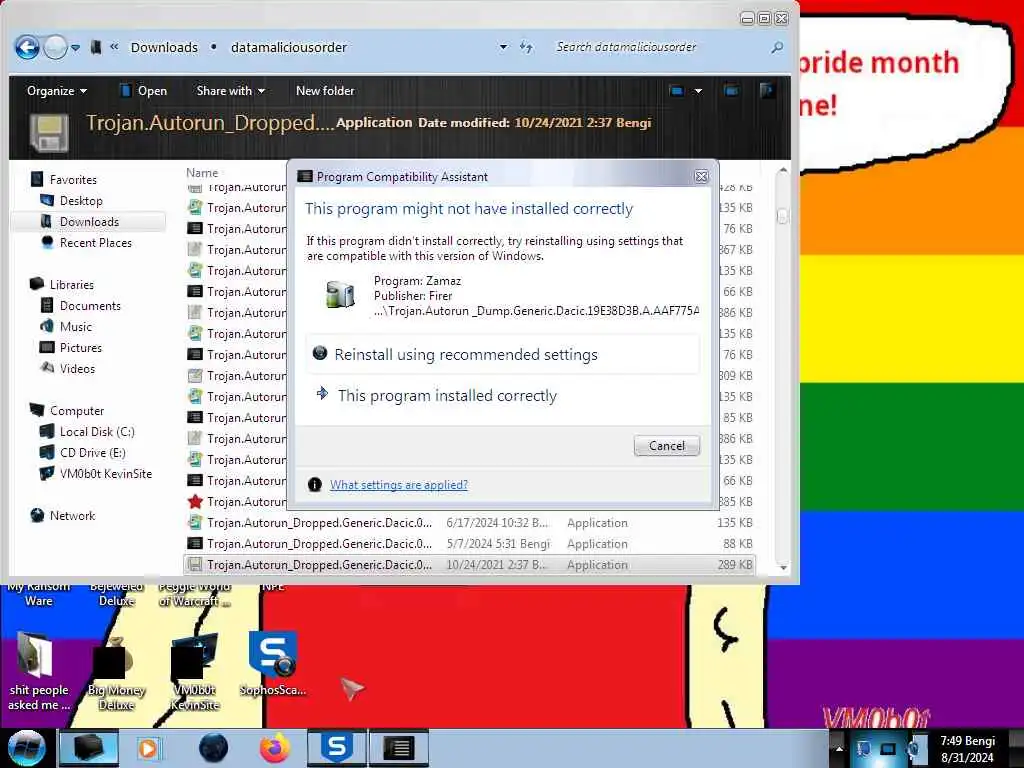Click the taskbar clock showing 7:49
Image resolution: width=1024 pixels, height=768 pixels.
click(x=967, y=749)
